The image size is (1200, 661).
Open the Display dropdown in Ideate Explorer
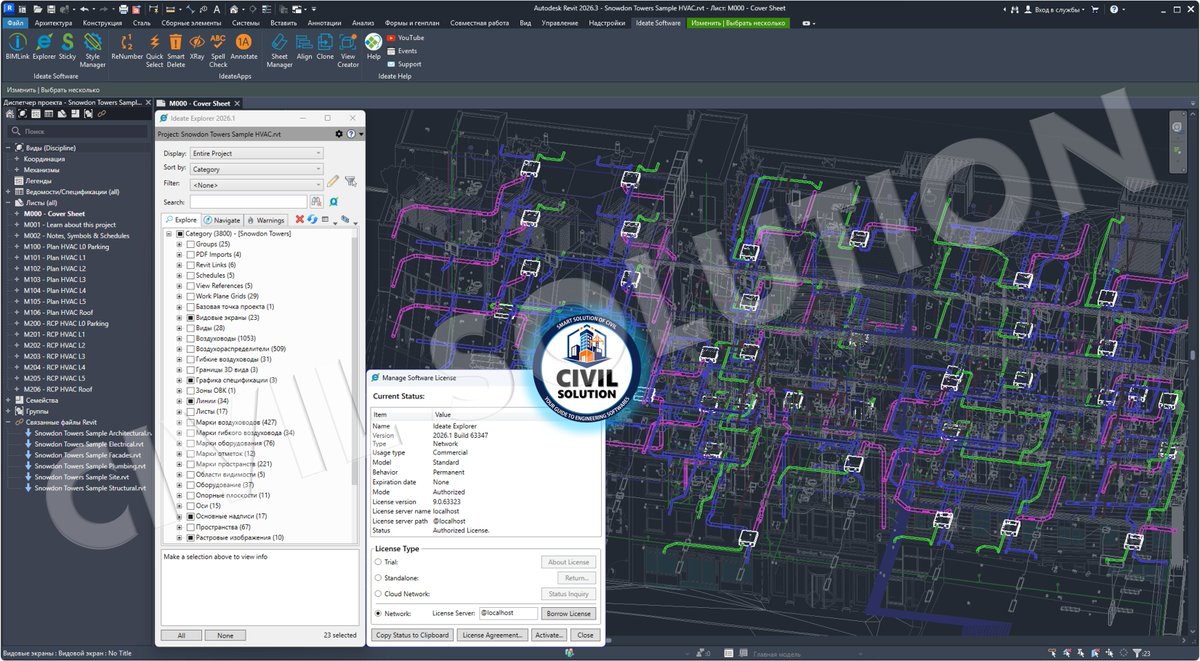point(257,153)
